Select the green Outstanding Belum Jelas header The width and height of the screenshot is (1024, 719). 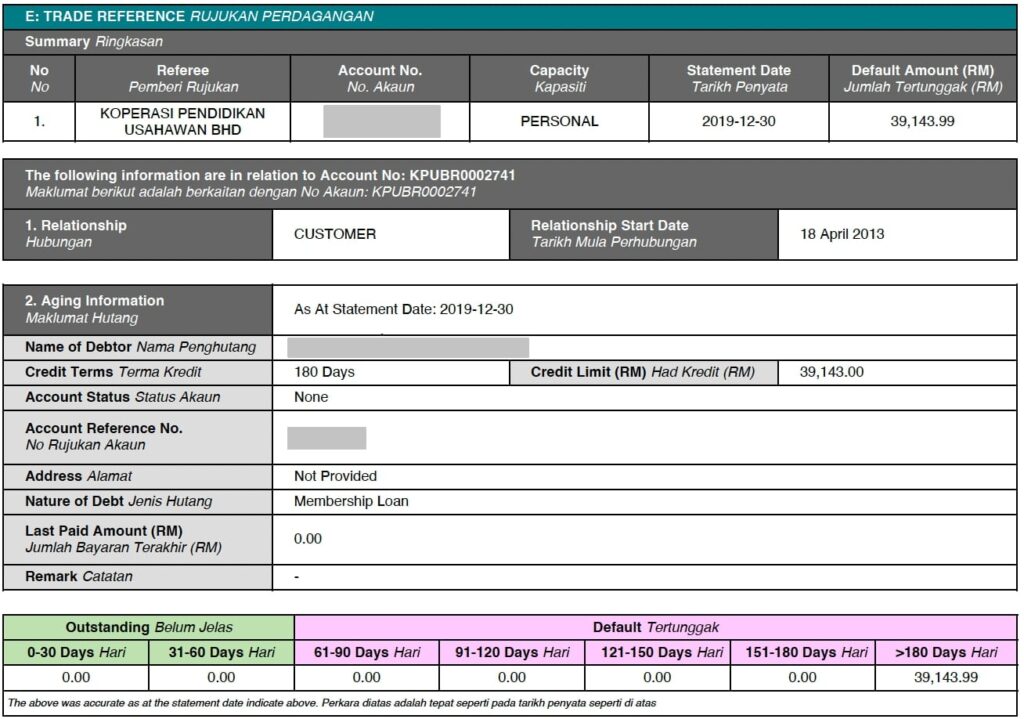(149, 628)
